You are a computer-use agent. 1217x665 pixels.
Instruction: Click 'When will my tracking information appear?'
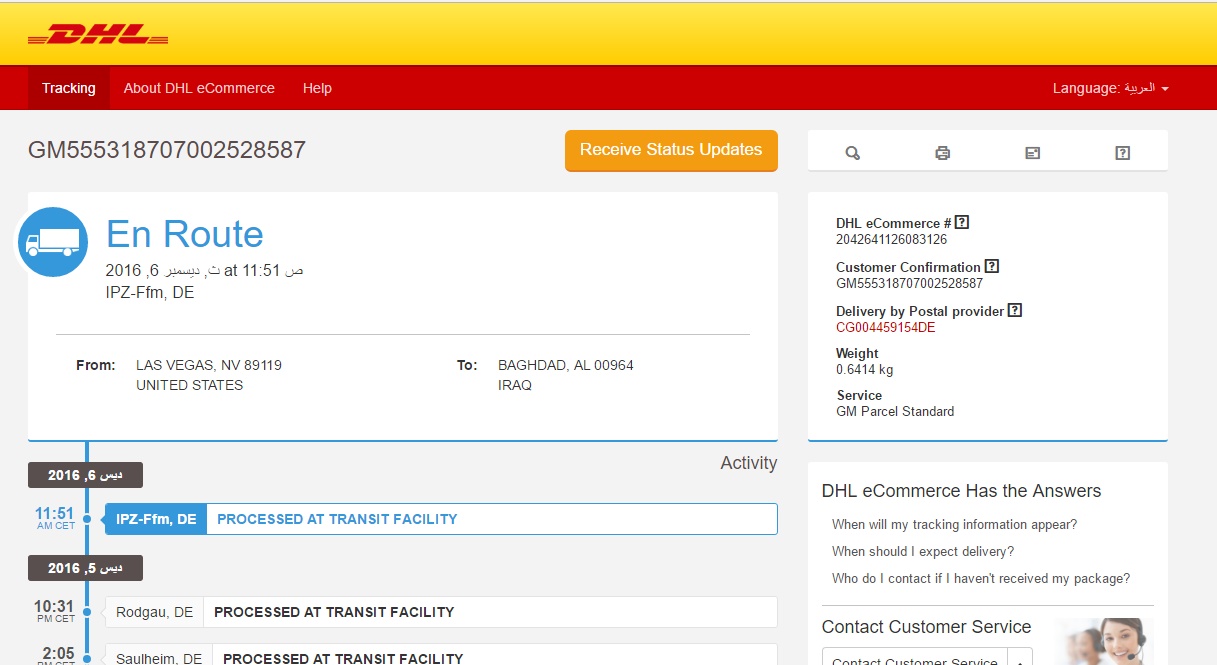pyautogui.click(x=954, y=524)
